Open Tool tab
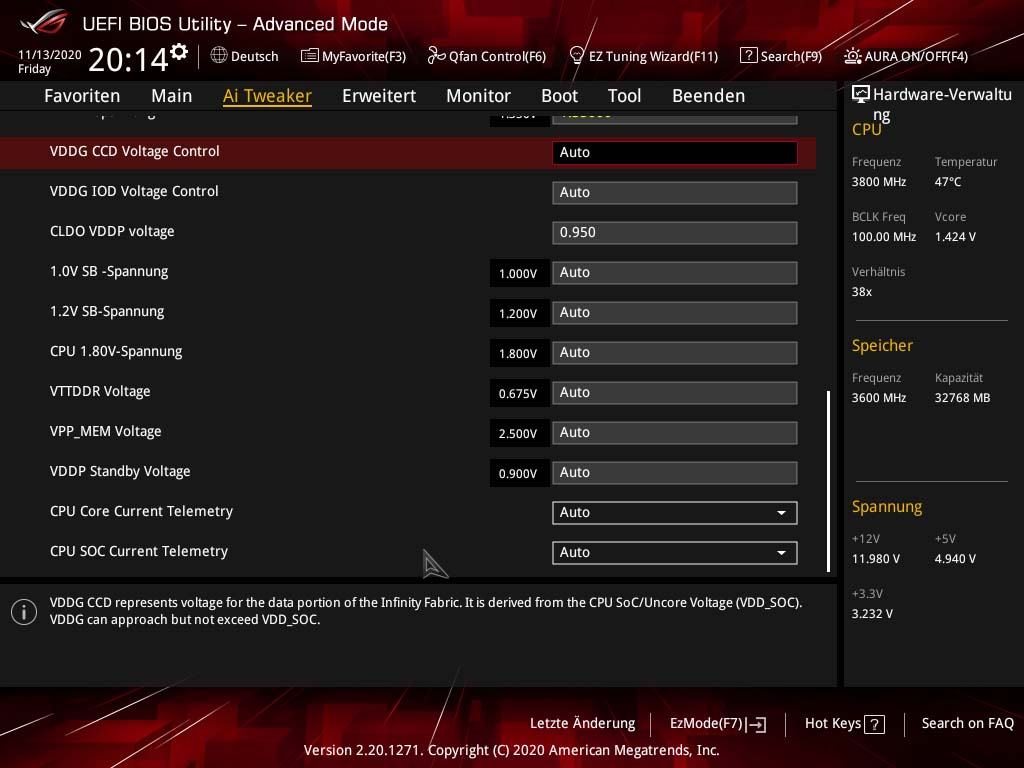 [x=624, y=96]
